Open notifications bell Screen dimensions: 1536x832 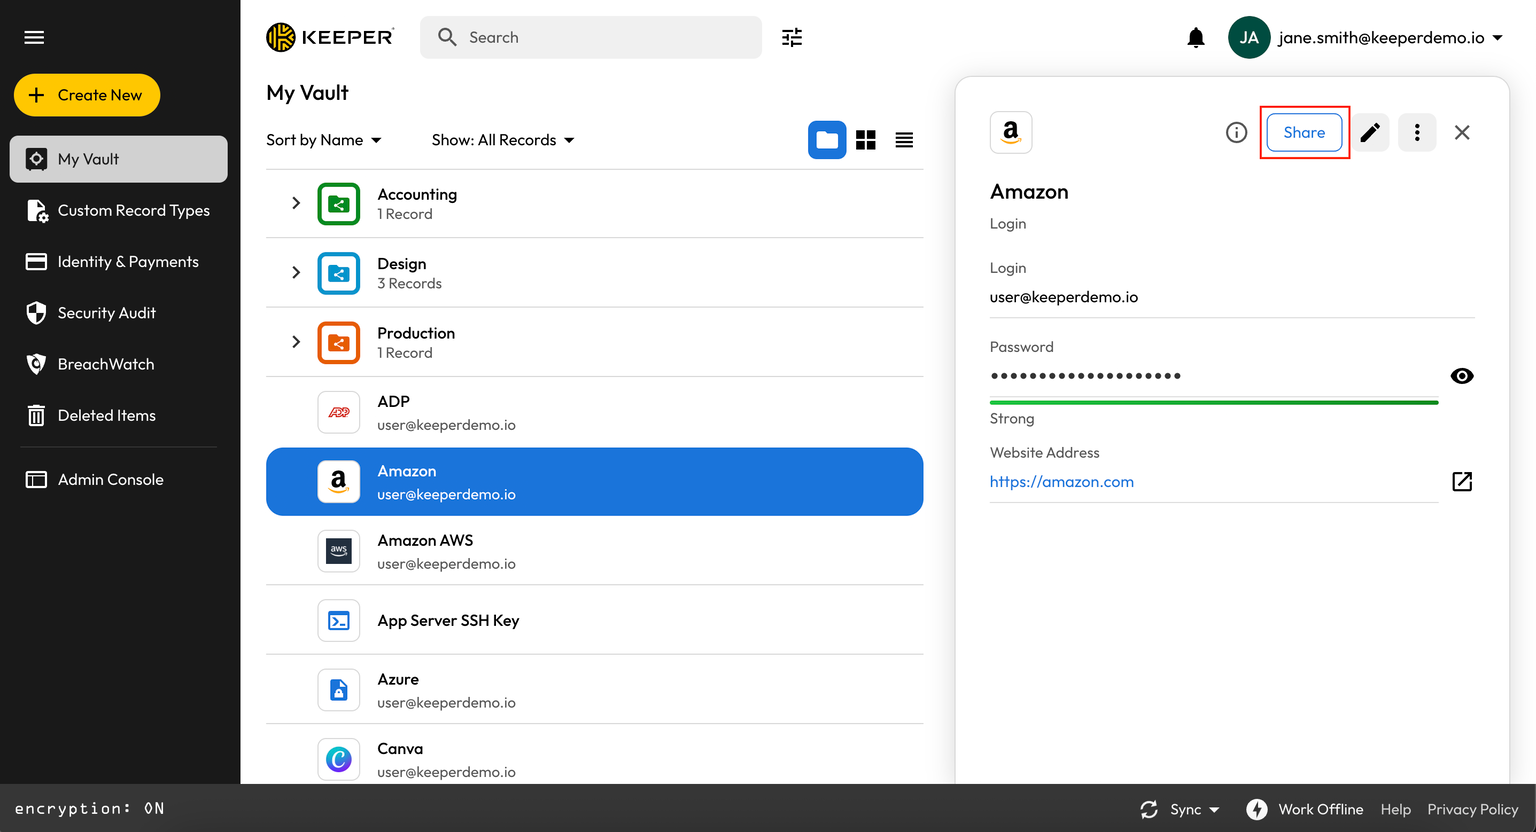click(1196, 37)
